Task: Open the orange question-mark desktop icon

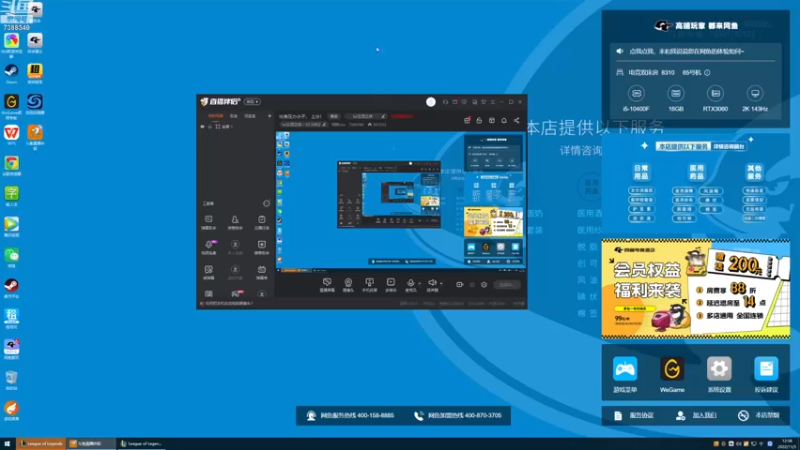Action: [35, 133]
